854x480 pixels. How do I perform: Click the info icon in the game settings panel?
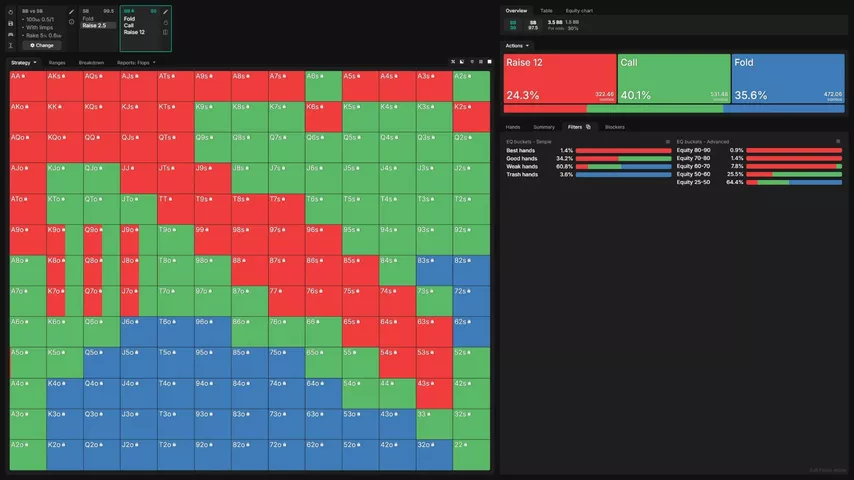pyautogui.click(x=71, y=21)
